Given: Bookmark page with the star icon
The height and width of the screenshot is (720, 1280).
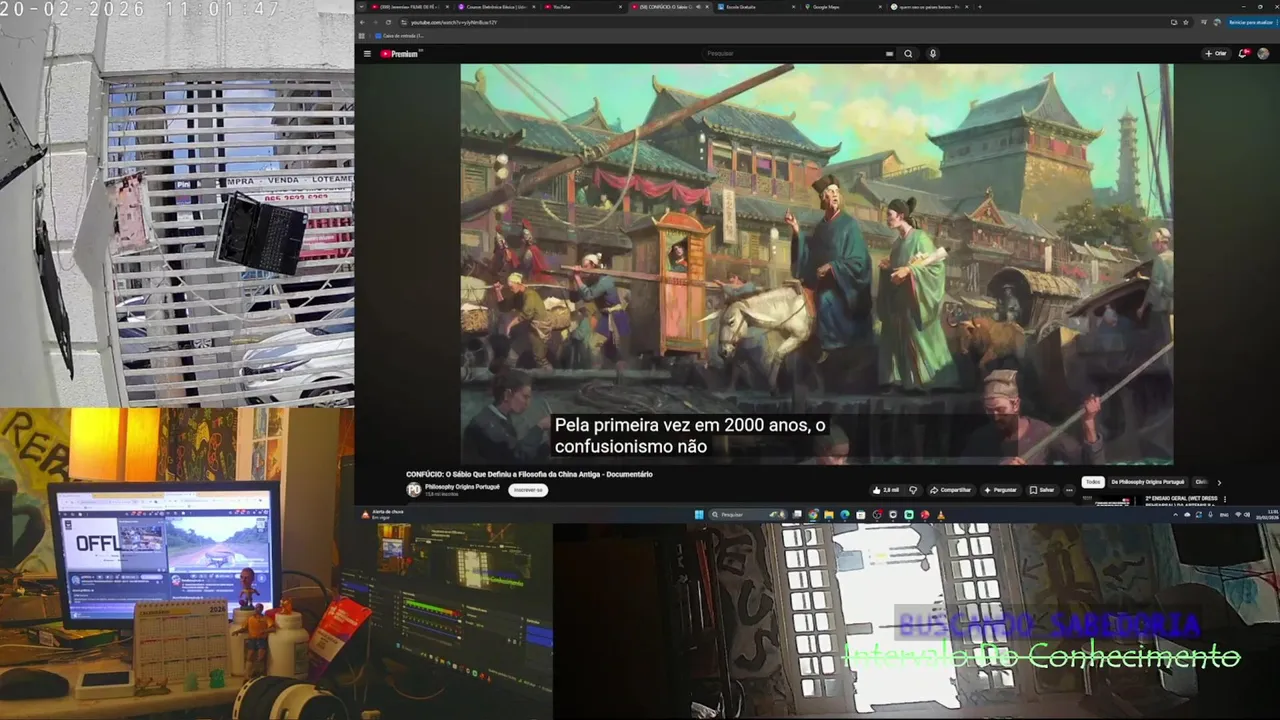Looking at the screenshot, I should pos(1186,22).
